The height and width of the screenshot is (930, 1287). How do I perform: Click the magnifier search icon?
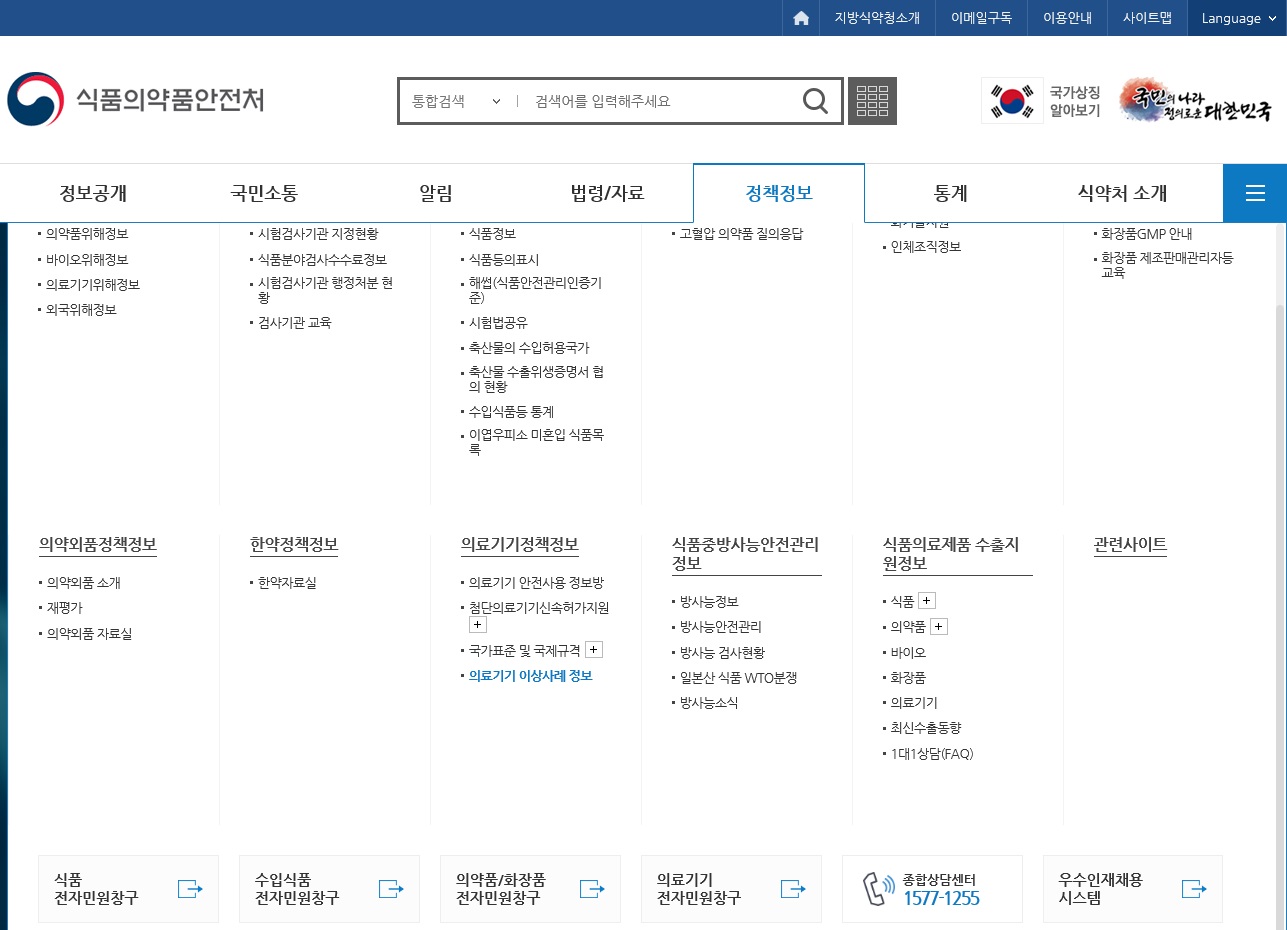coord(815,101)
